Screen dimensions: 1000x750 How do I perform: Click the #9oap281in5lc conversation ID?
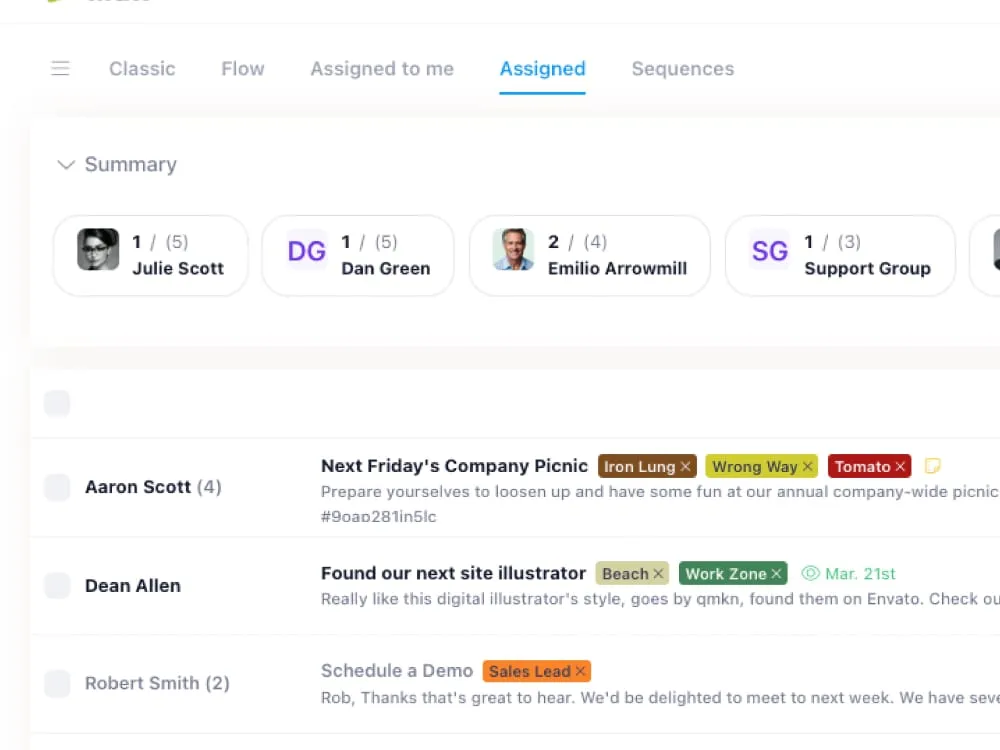tap(379, 516)
